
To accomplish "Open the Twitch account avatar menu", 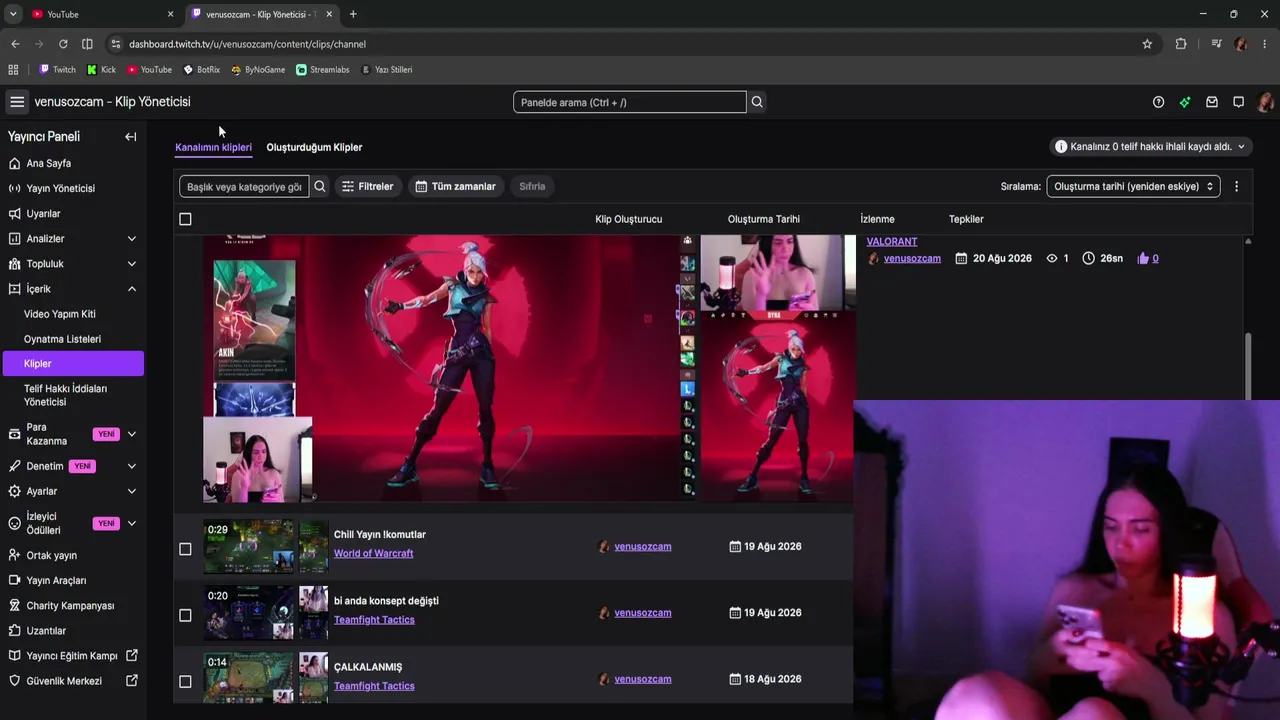I will click(1265, 102).
